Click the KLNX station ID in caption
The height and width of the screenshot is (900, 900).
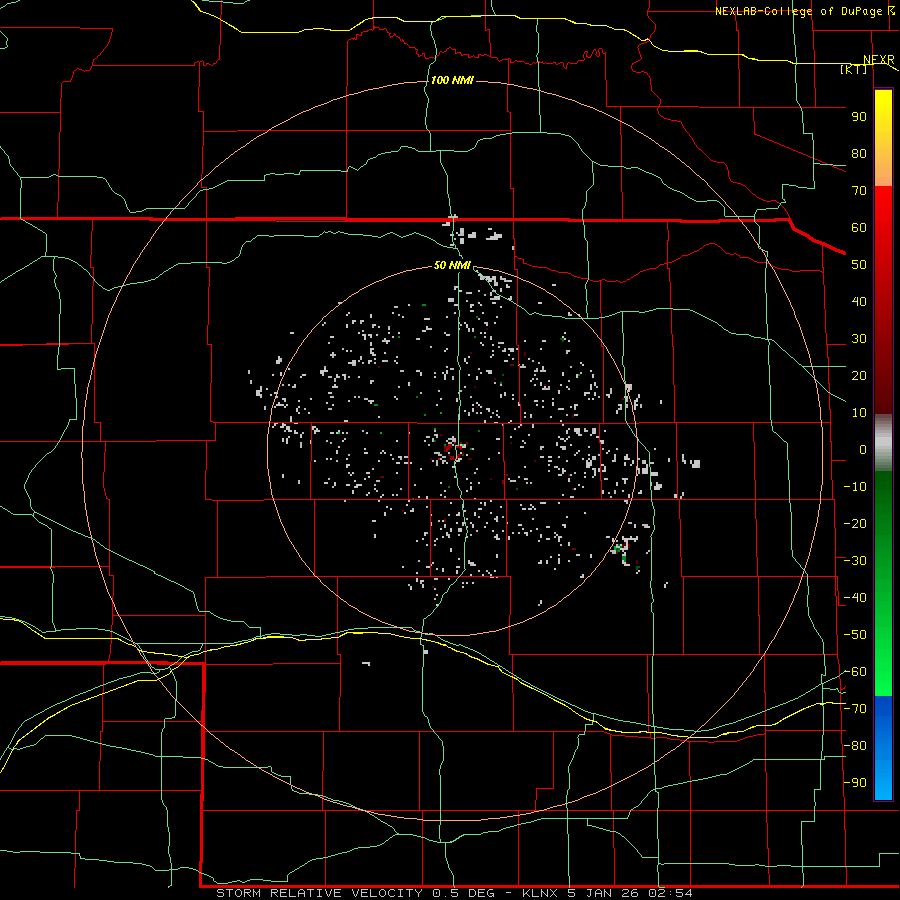(542, 893)
